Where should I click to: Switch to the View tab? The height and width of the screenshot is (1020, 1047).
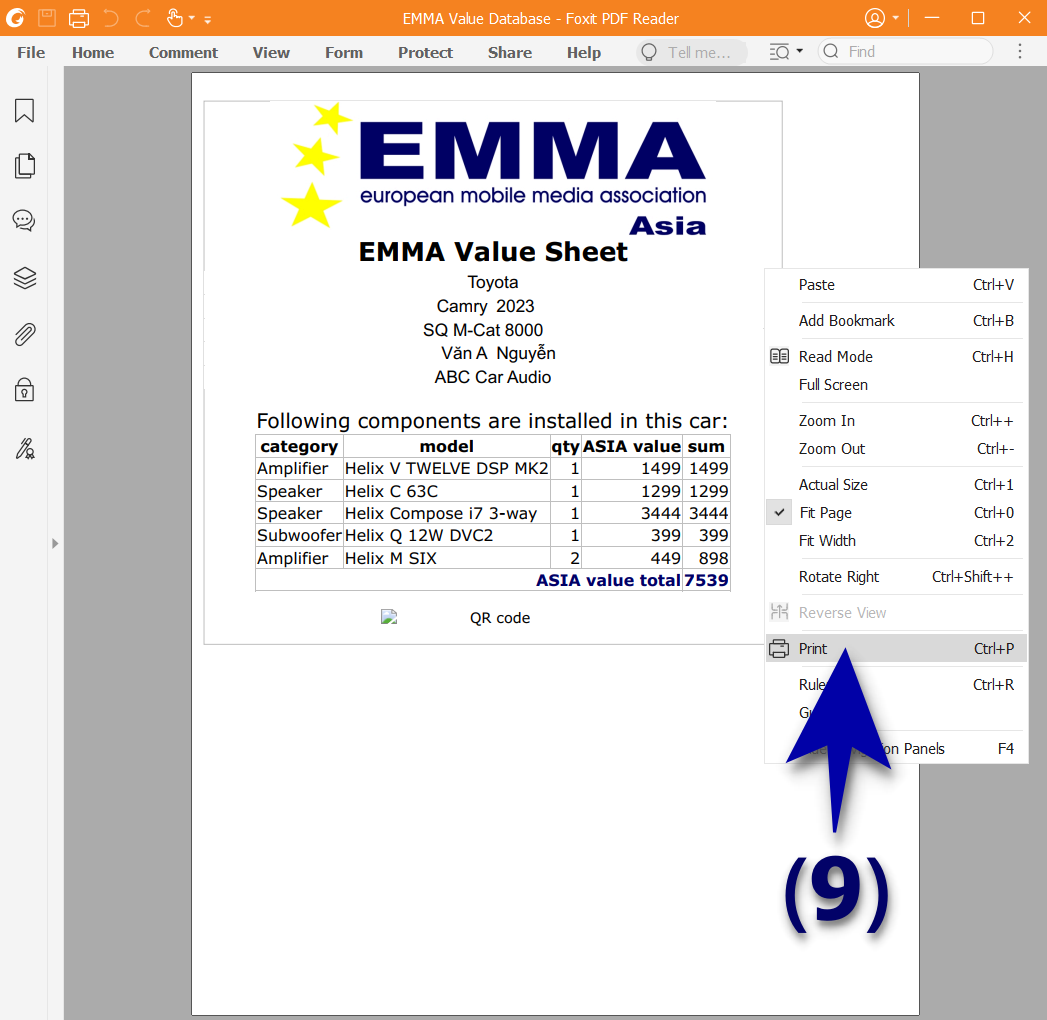(x=271, y=53)
